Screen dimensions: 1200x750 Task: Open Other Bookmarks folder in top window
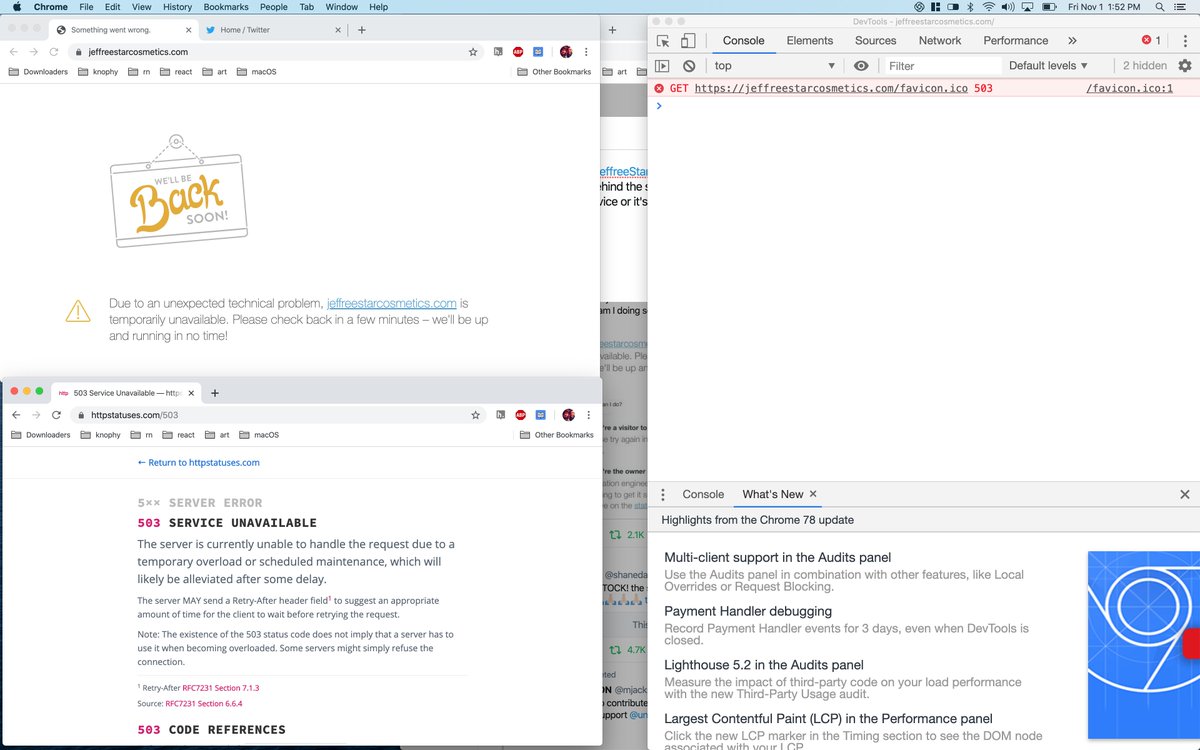click(554, 72)
